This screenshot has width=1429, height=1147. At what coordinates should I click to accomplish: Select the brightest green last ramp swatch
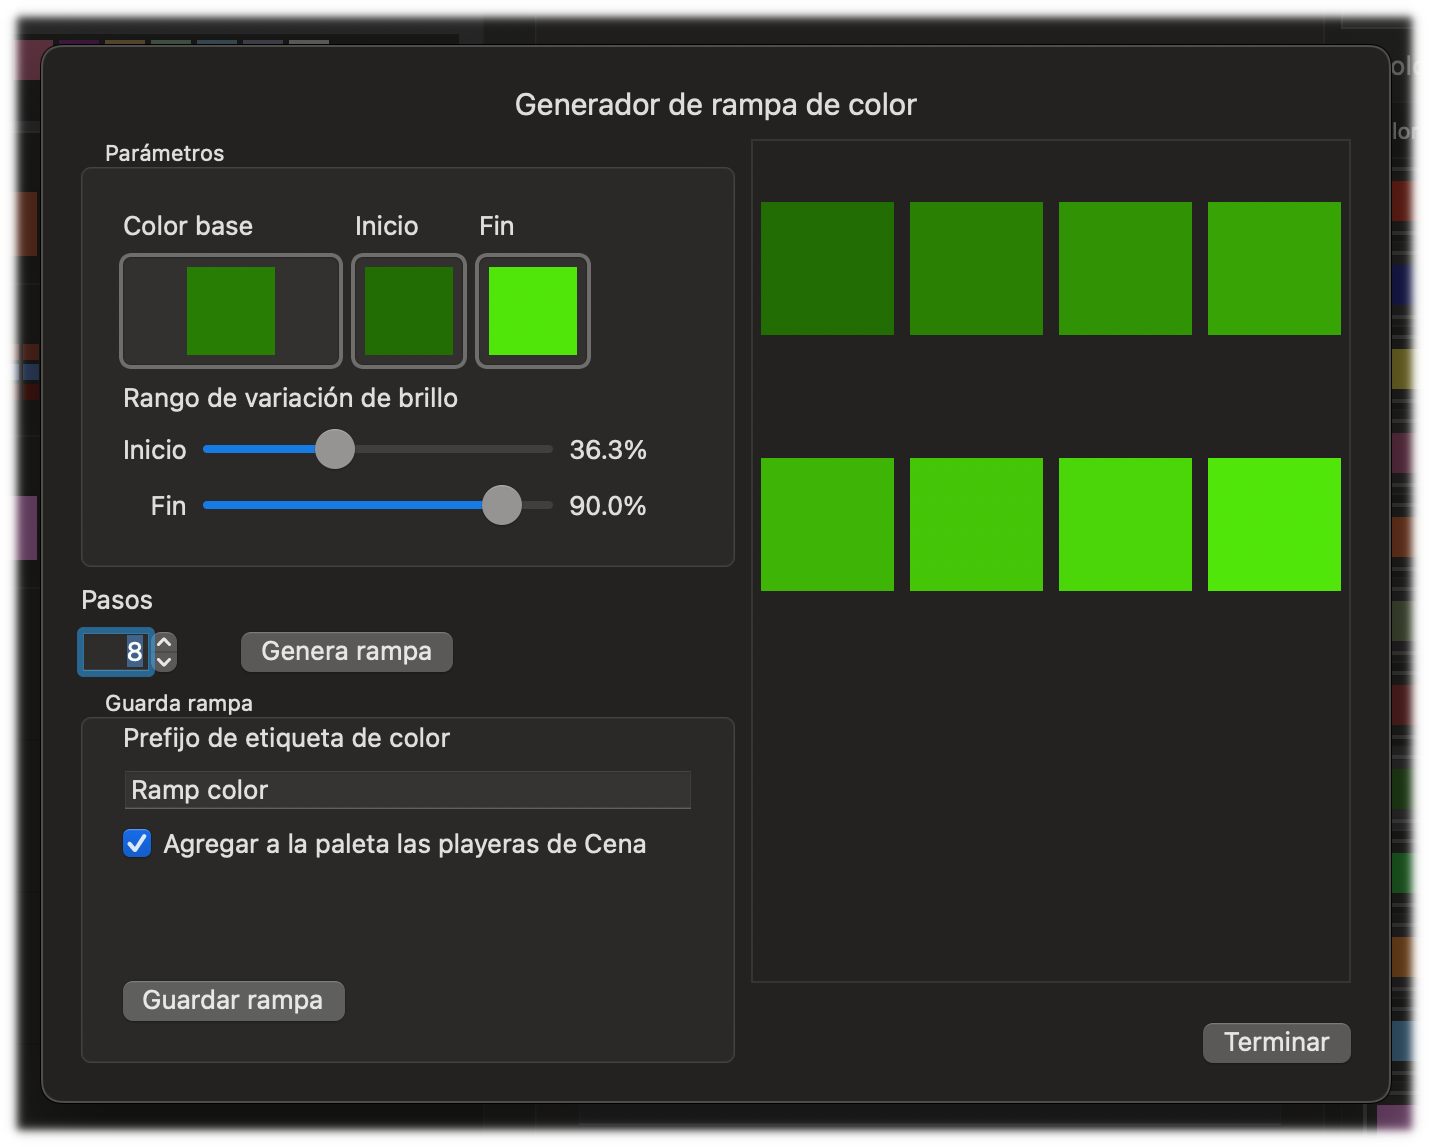(x=1274, y=524)
